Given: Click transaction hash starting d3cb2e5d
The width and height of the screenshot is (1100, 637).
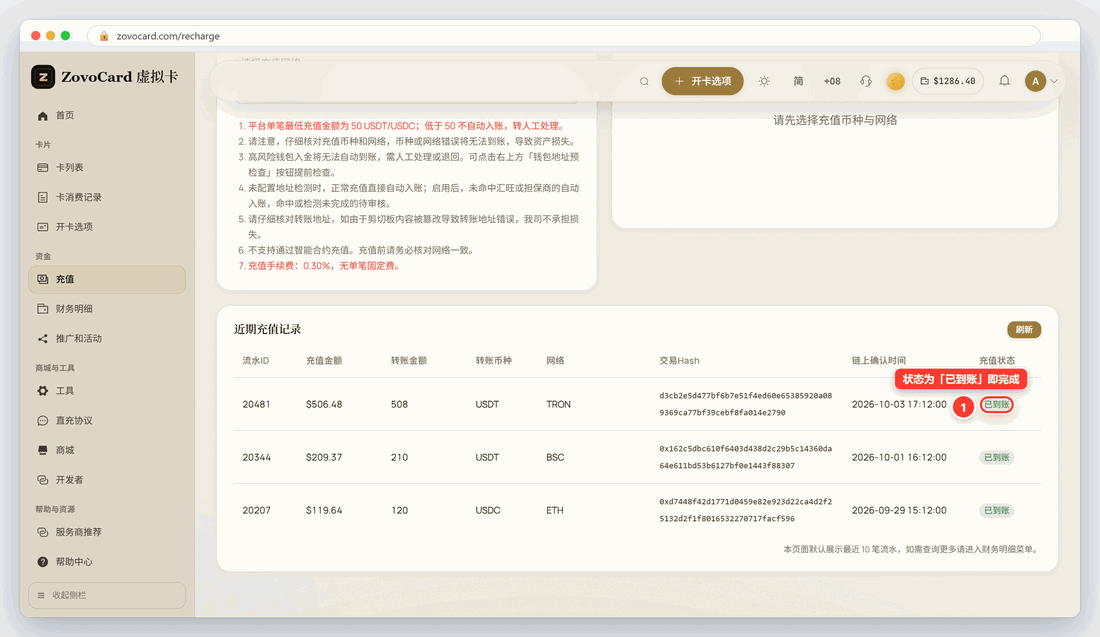Looking at the screenshot, I should [x=745, y=404].
